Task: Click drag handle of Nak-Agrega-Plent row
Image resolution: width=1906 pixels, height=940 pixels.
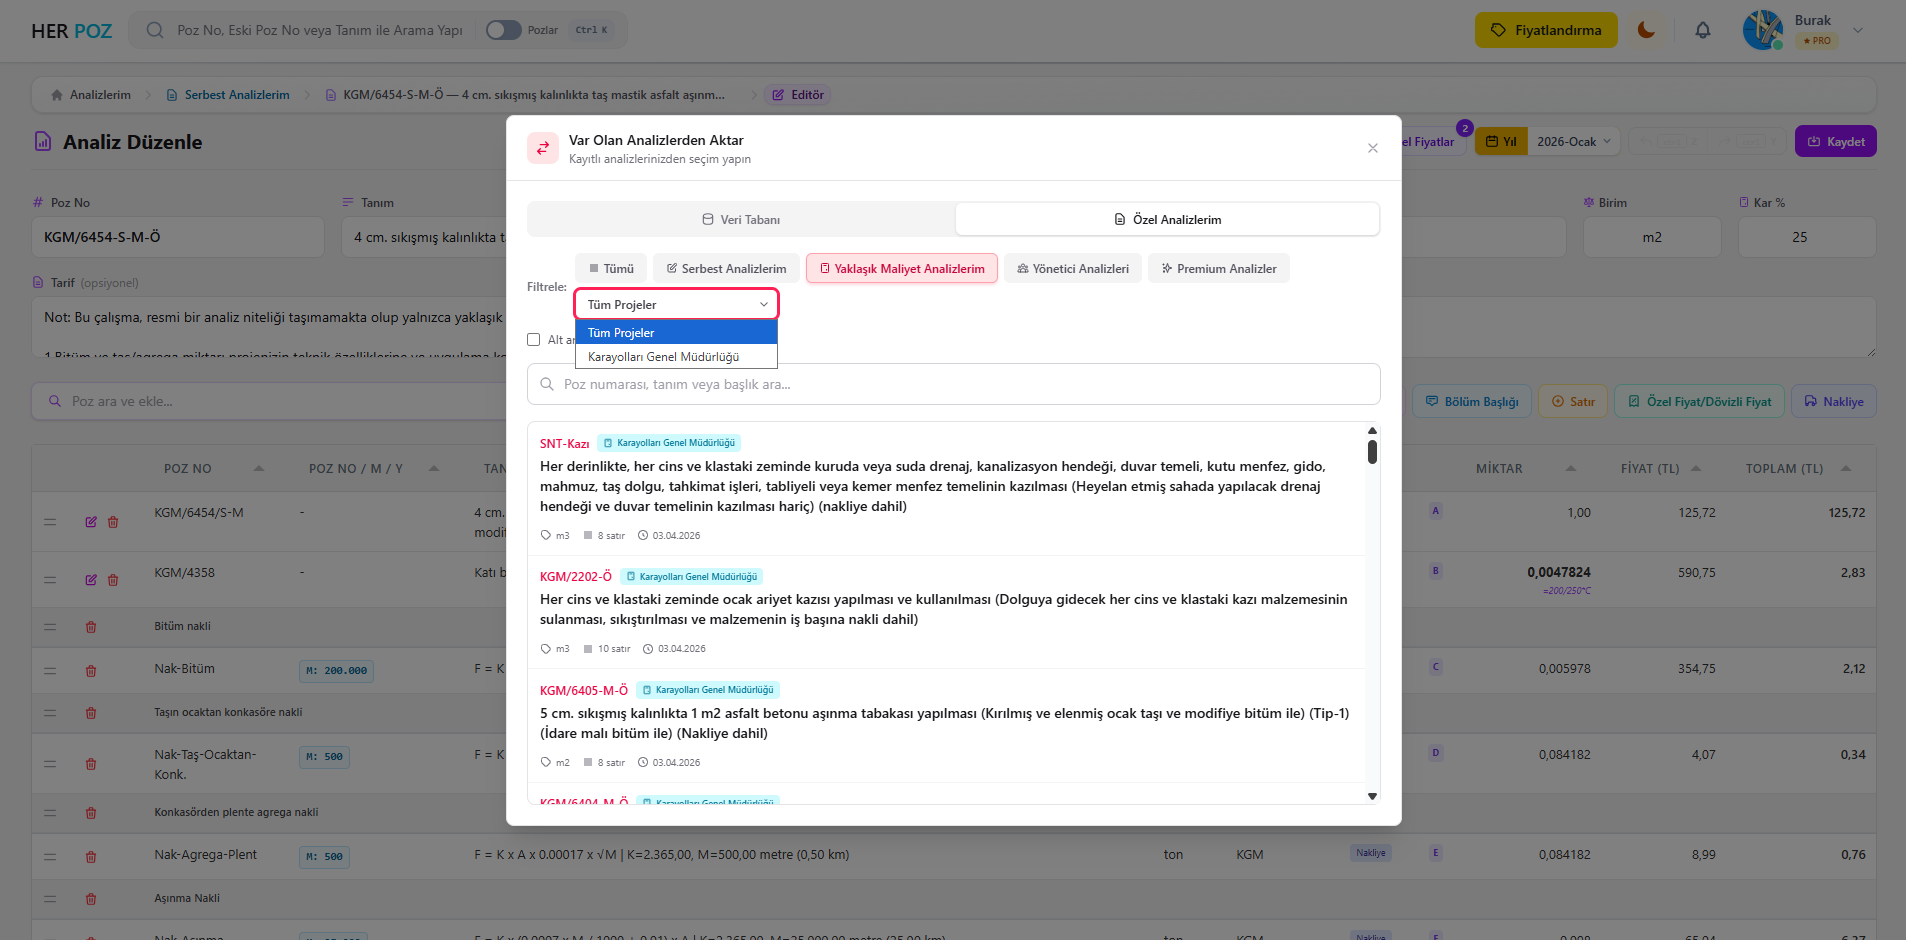Action: [x=50, y=857]
